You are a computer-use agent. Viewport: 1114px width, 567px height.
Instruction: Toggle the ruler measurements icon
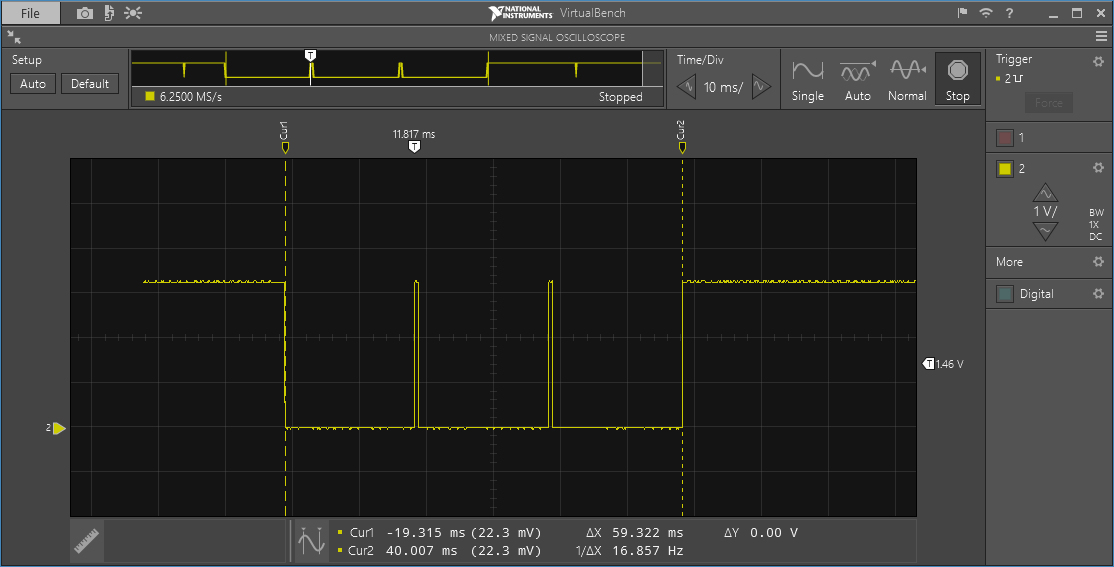click(87, 541)
